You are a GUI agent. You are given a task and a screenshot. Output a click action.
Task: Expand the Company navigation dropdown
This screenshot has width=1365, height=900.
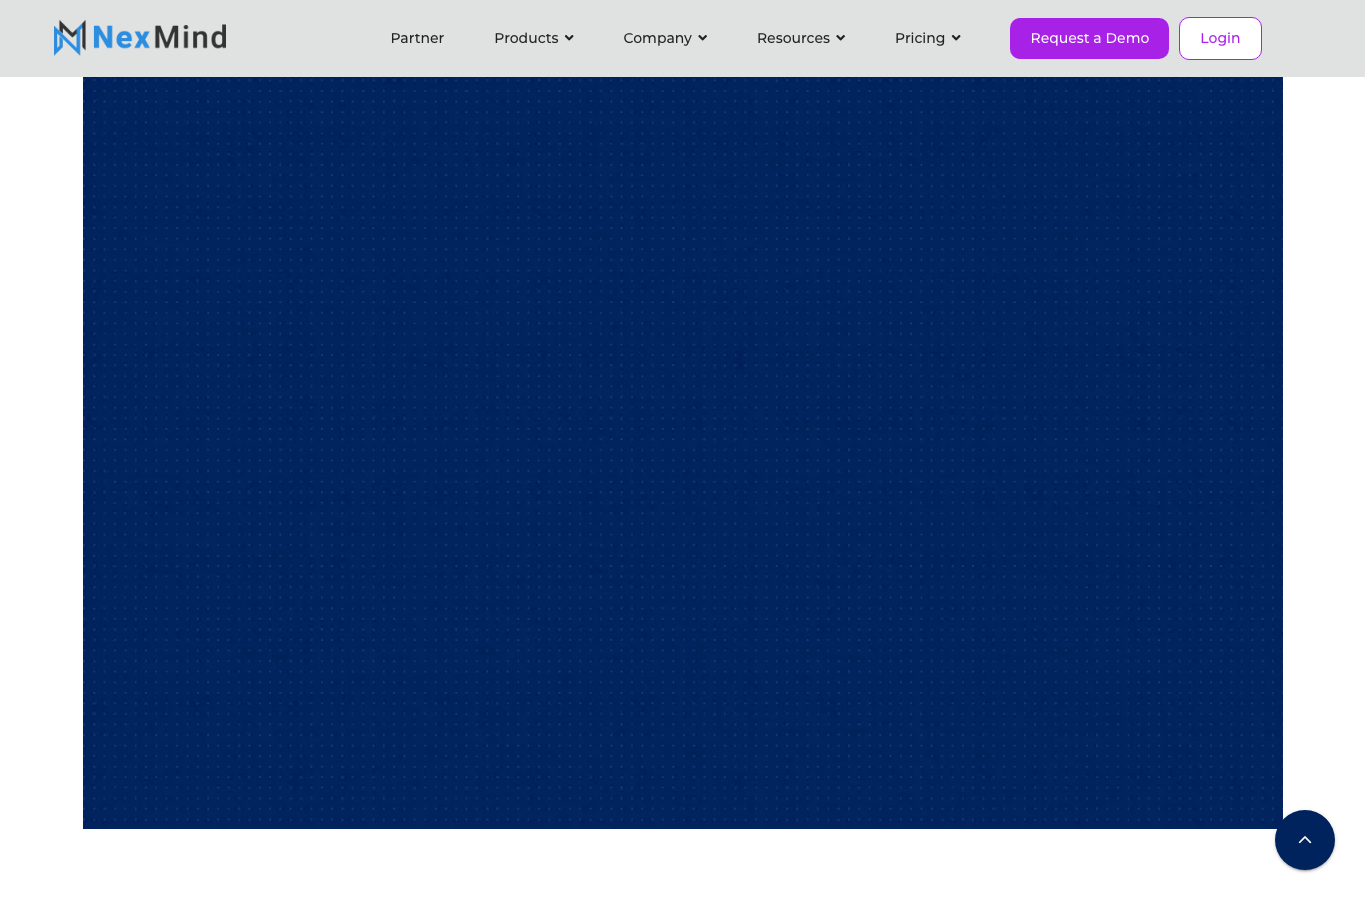tap(665, 38)
